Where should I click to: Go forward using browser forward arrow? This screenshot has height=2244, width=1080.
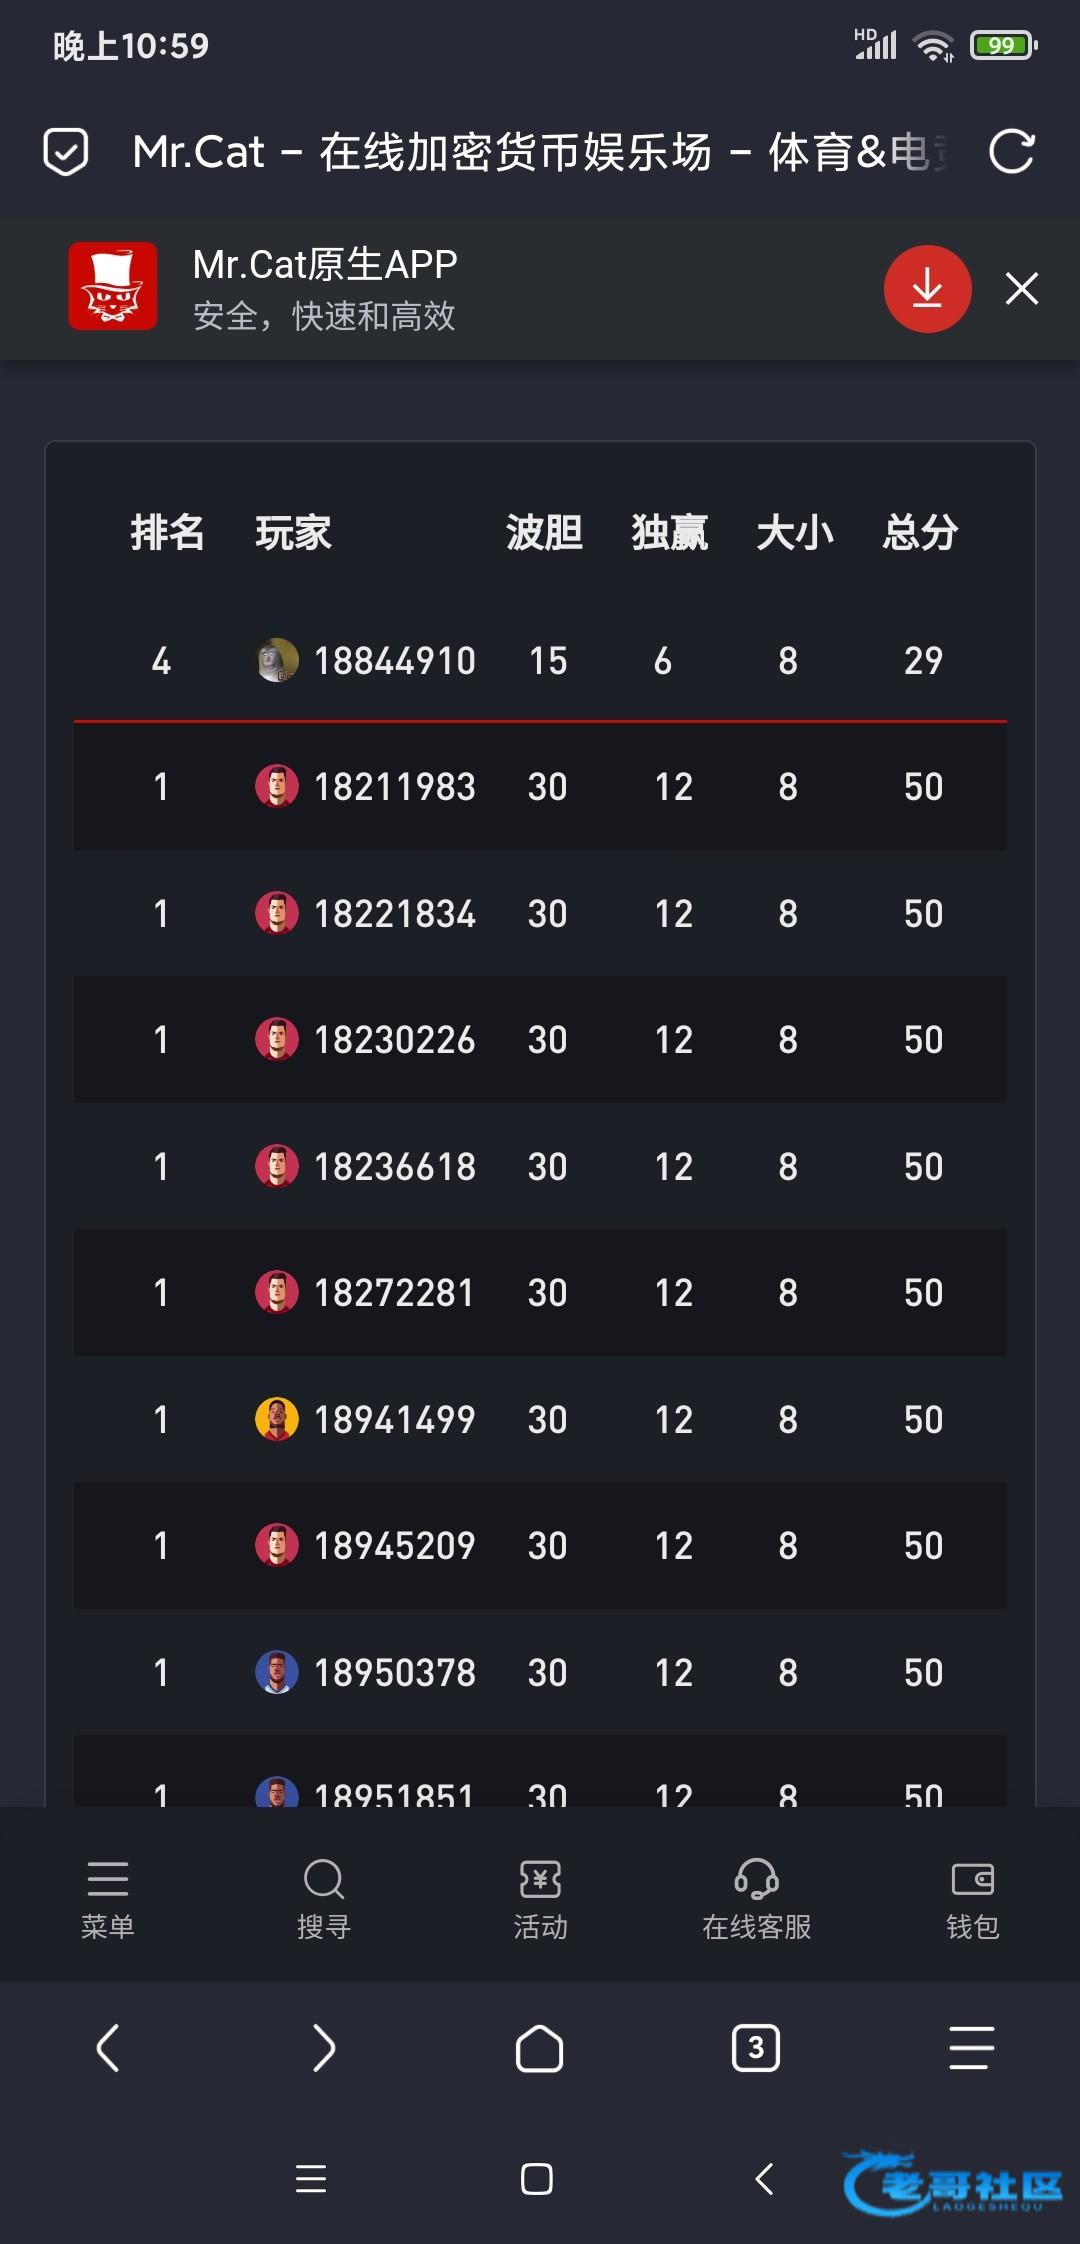coord(324,2048)
